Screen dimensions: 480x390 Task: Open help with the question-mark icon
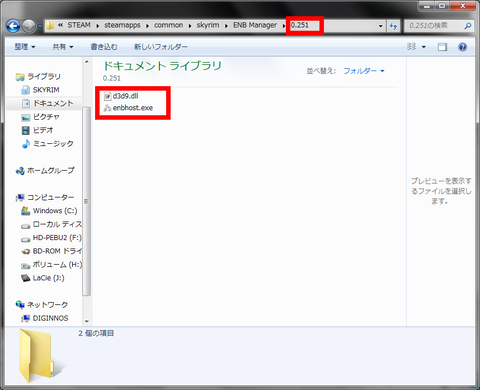pos(462,47)
